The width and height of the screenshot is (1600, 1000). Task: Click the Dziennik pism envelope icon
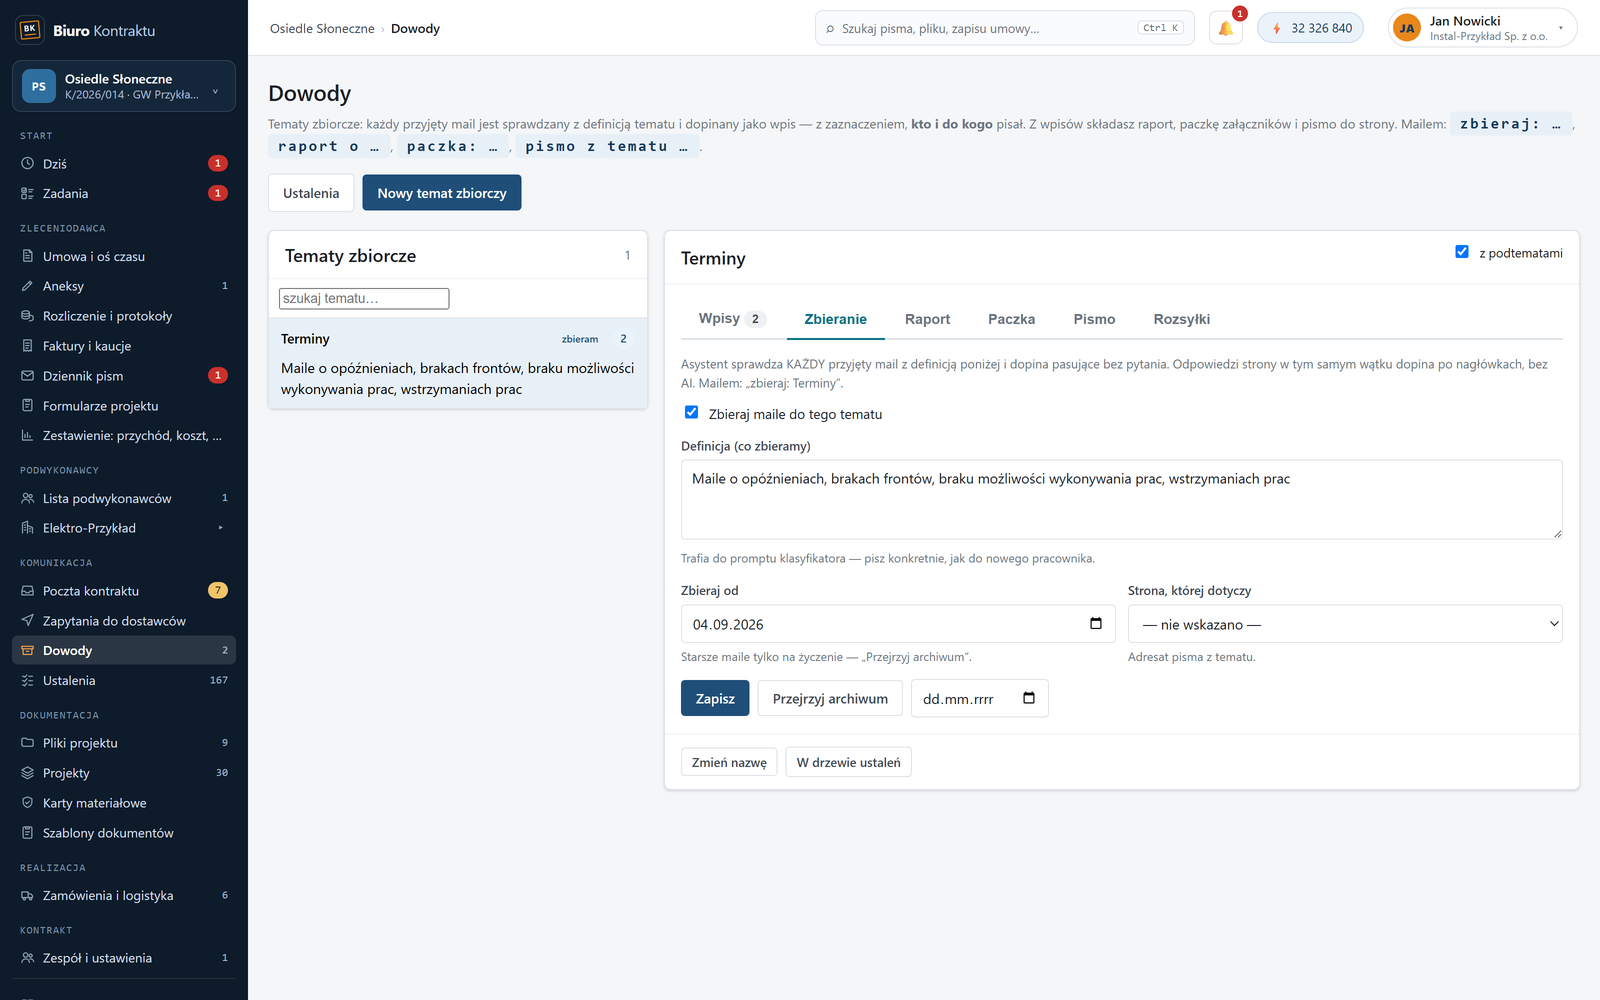point(28,376)
